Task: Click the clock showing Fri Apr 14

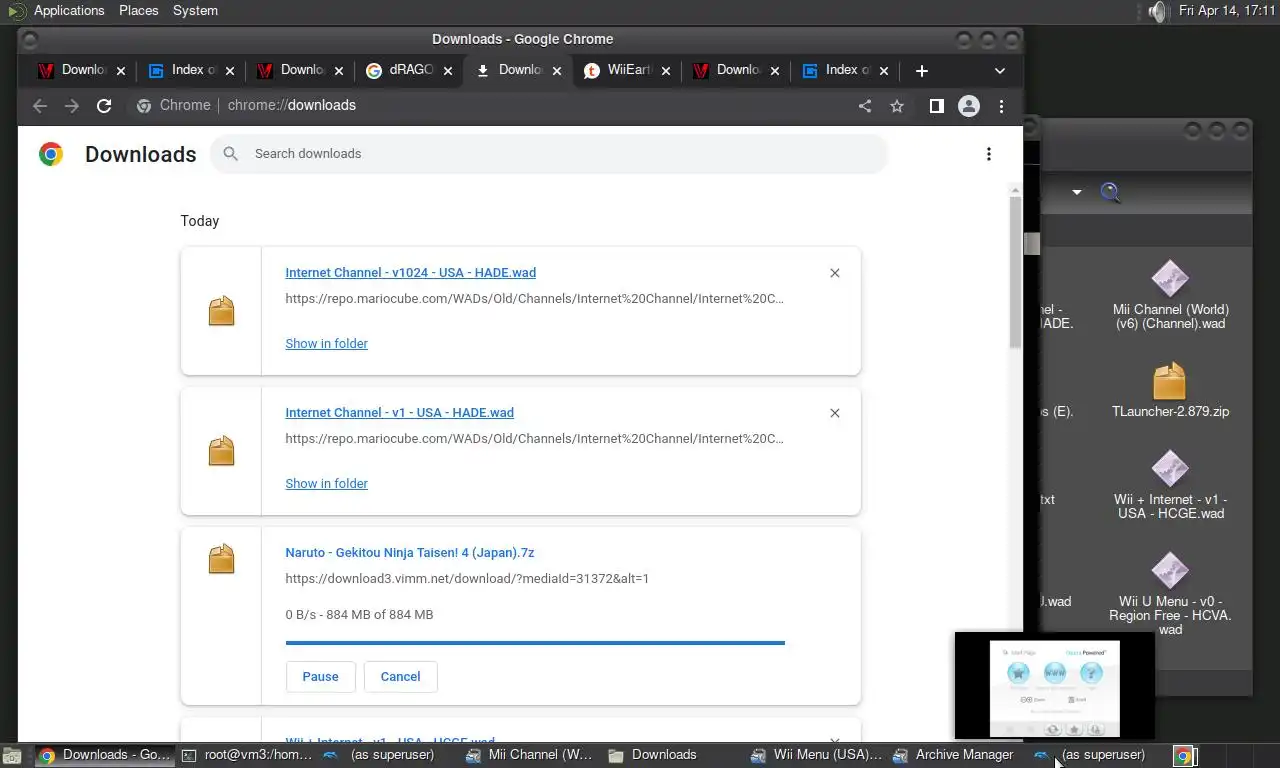Action: point(1227,11)
